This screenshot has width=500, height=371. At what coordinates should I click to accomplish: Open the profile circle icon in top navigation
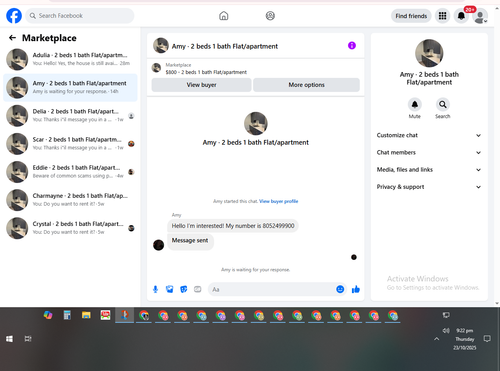[x=270, y=16]
